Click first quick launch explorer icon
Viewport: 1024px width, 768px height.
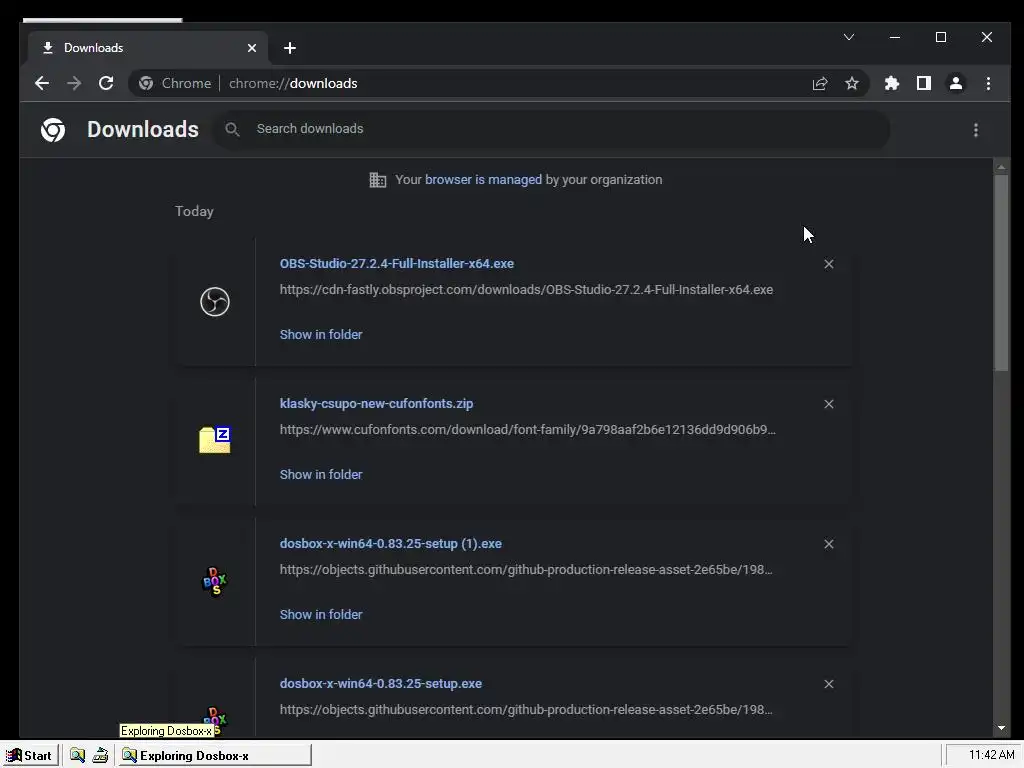click(77, 756)
